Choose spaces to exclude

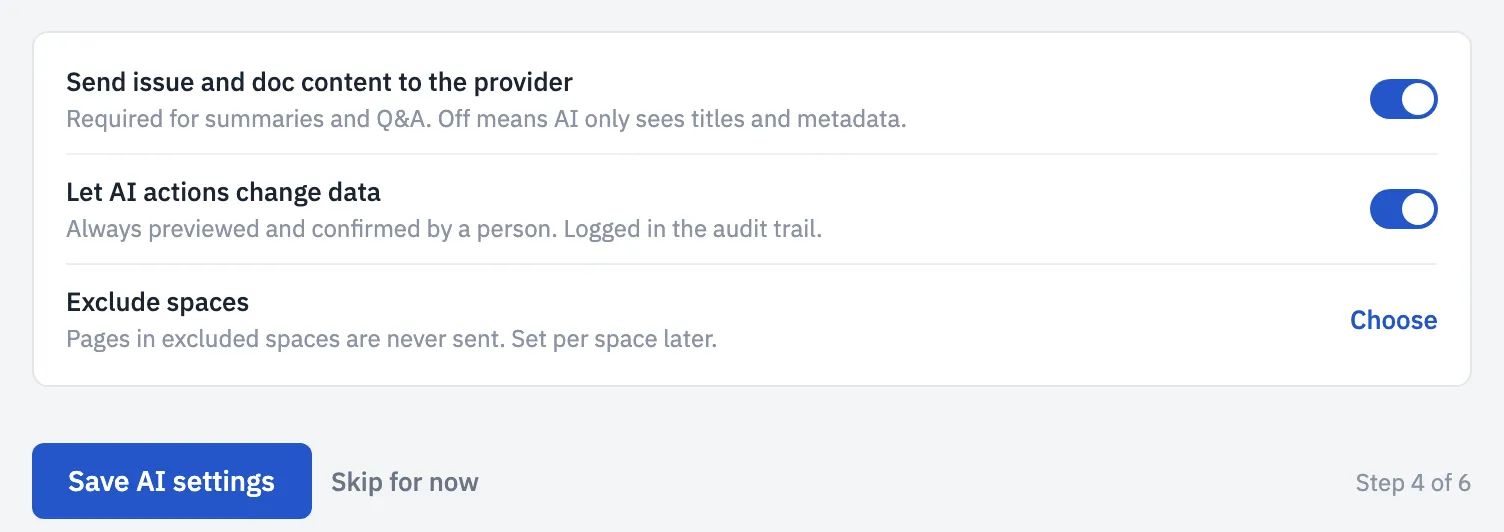coord(1393,320)
